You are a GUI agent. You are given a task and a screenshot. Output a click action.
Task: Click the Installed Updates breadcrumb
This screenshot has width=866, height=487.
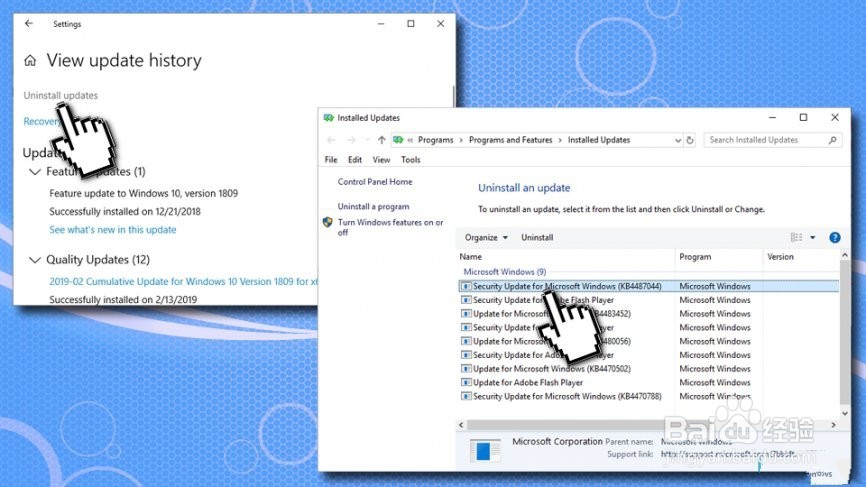[599, 140]
